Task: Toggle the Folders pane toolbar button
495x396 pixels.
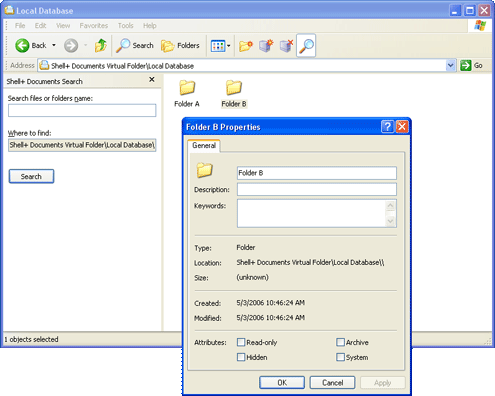Action: coord(180,45)
